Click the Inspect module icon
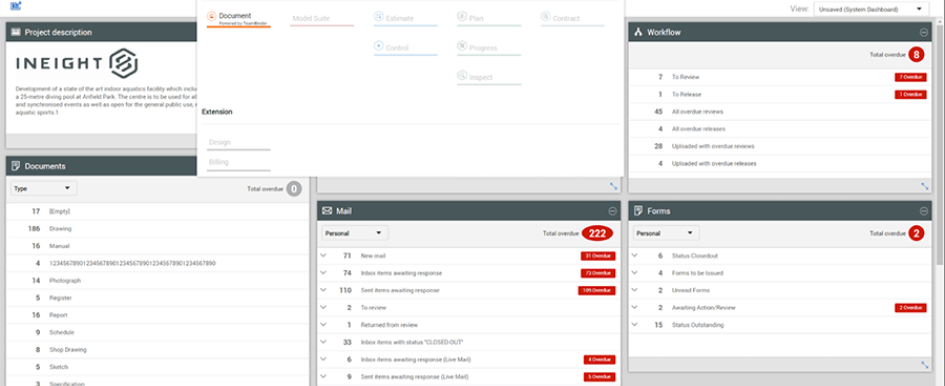The image size is (945, 386). point(462,75)
